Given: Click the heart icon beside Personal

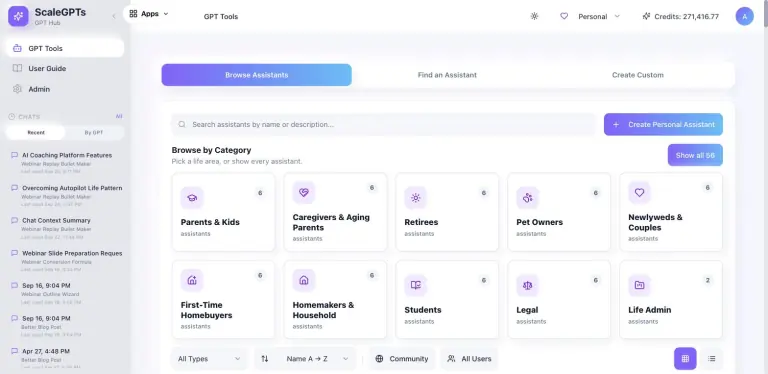Looking at the screenshot, I should click(x=564, y=16).
